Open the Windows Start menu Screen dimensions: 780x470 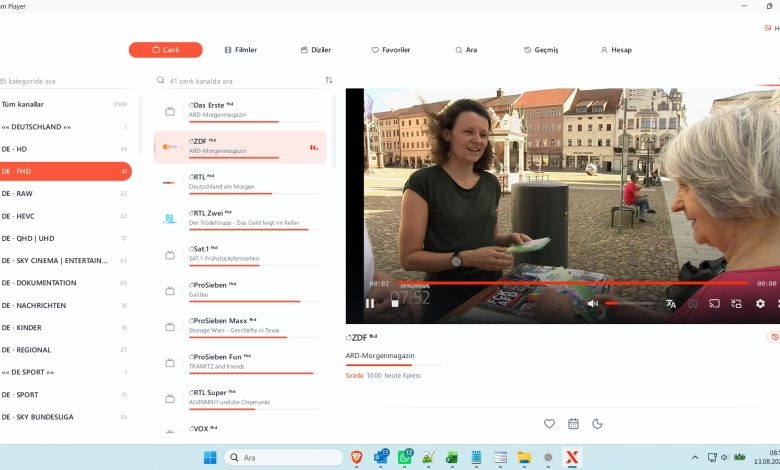coord(210,457)
